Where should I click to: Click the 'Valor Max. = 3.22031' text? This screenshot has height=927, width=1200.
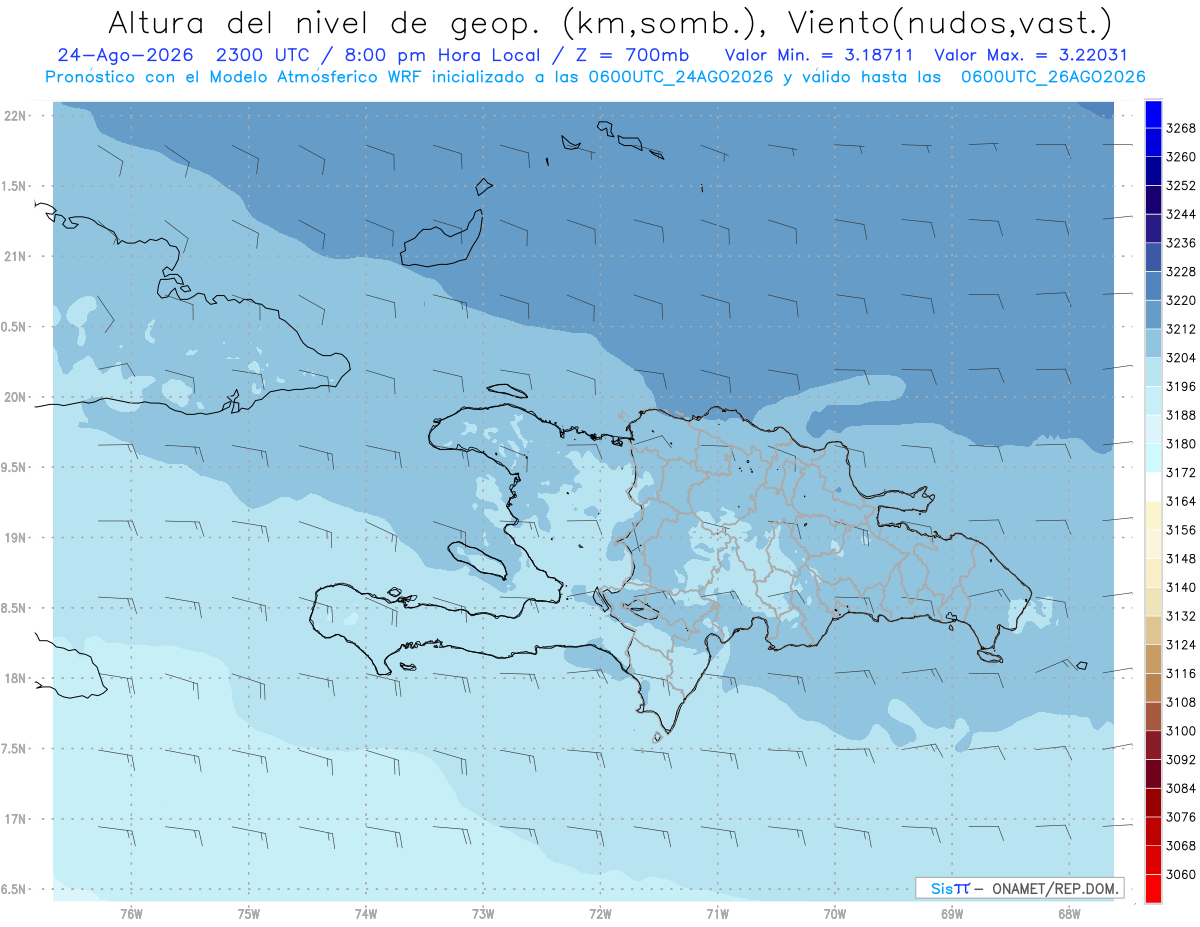[x=1031, y=55]
